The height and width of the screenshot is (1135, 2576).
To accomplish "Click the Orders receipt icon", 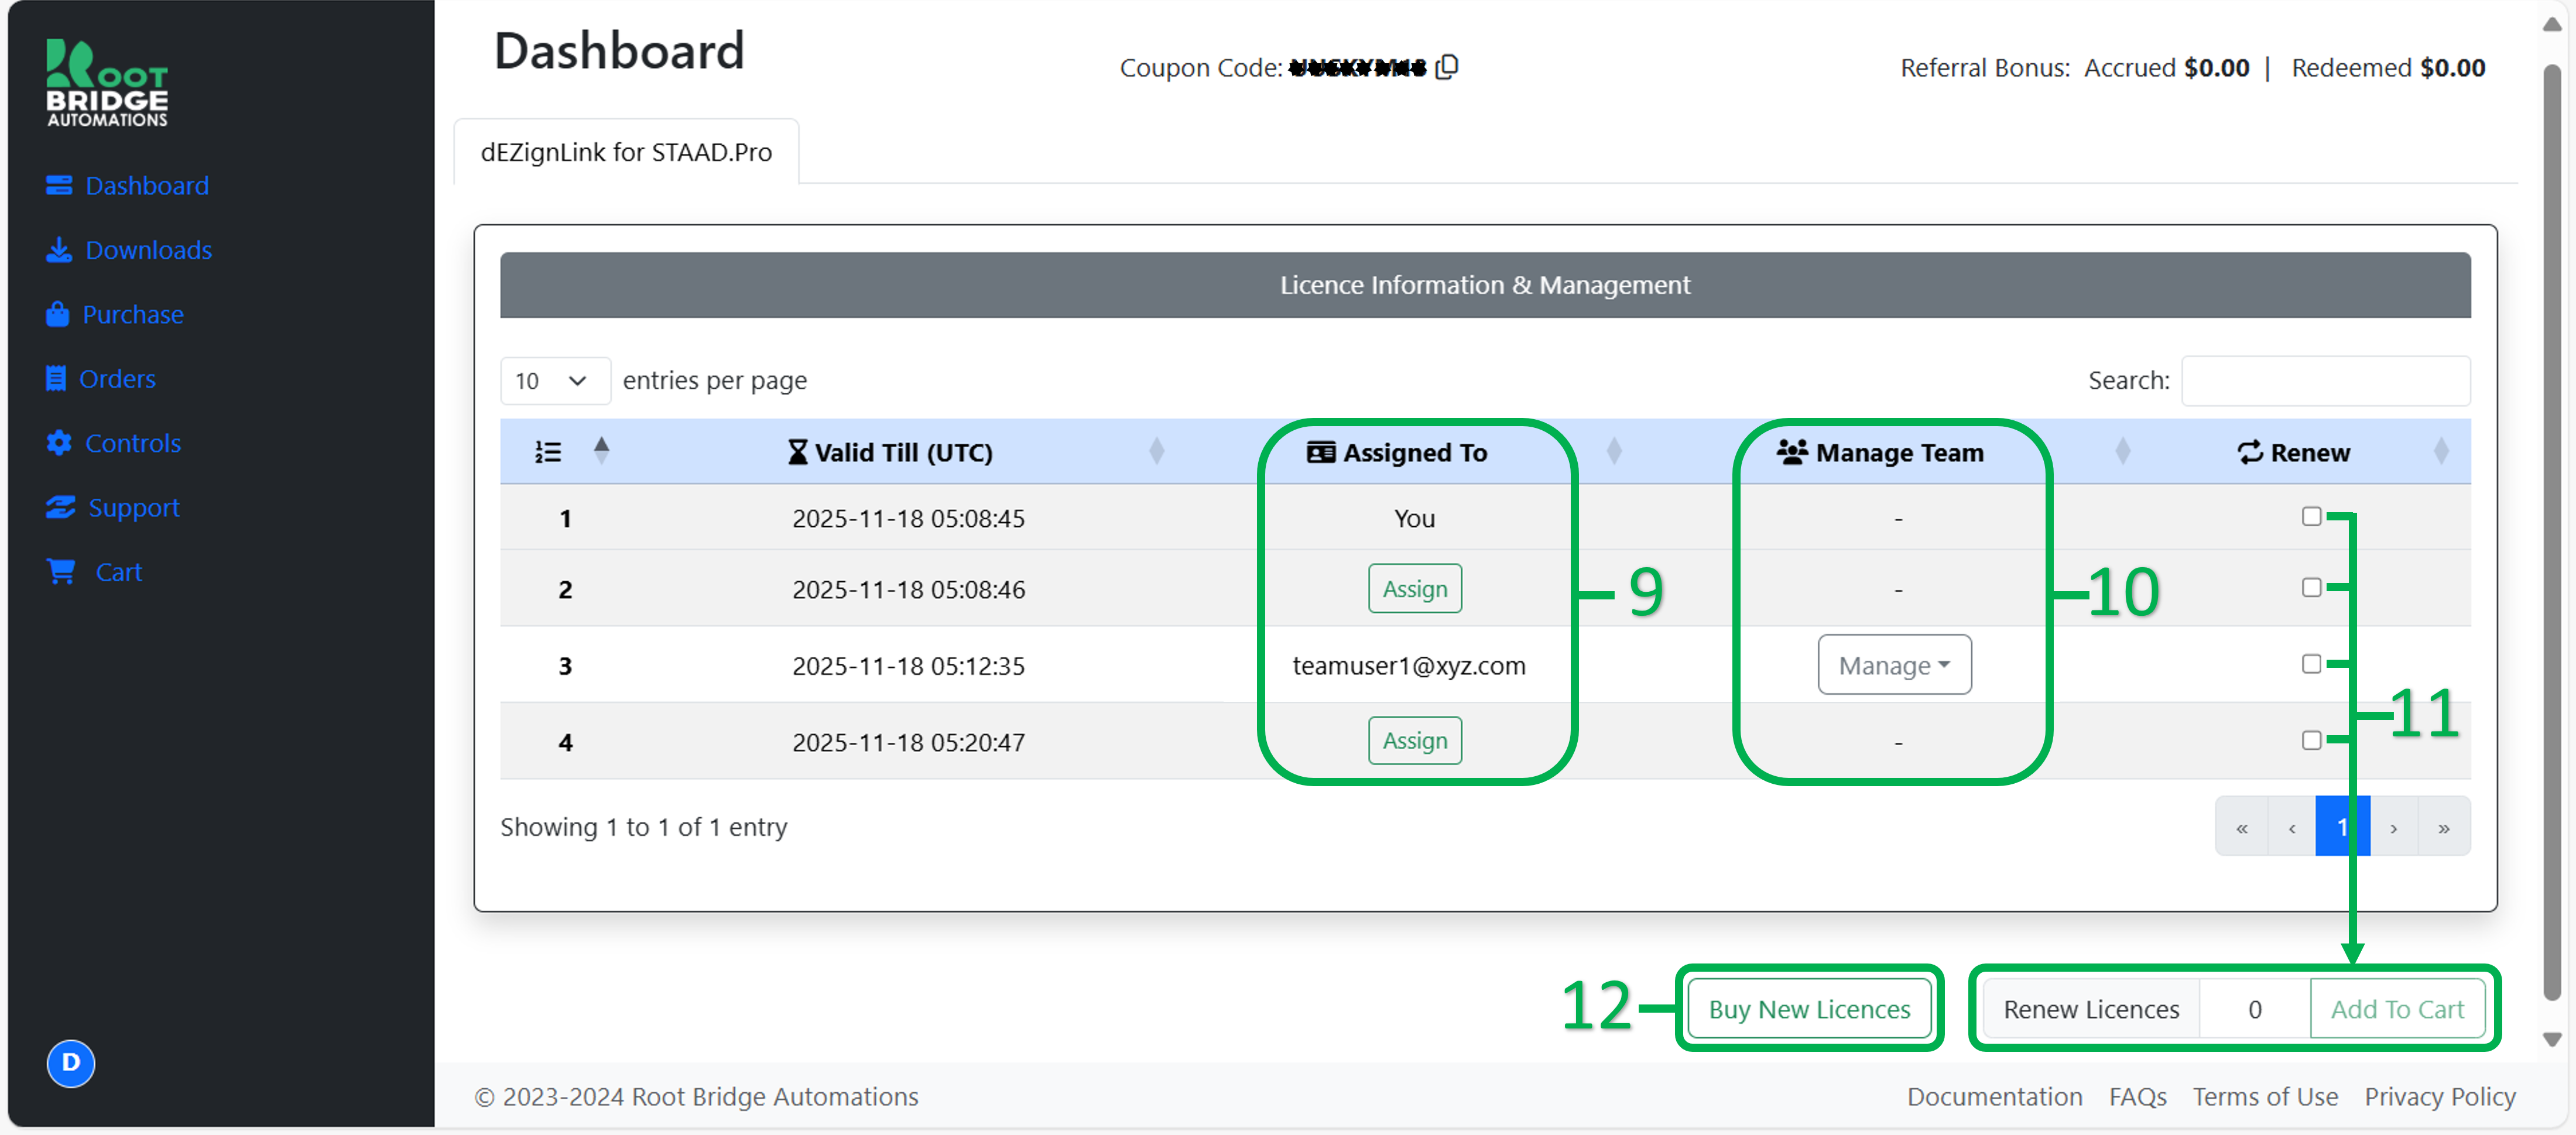I will pos(56,379).
